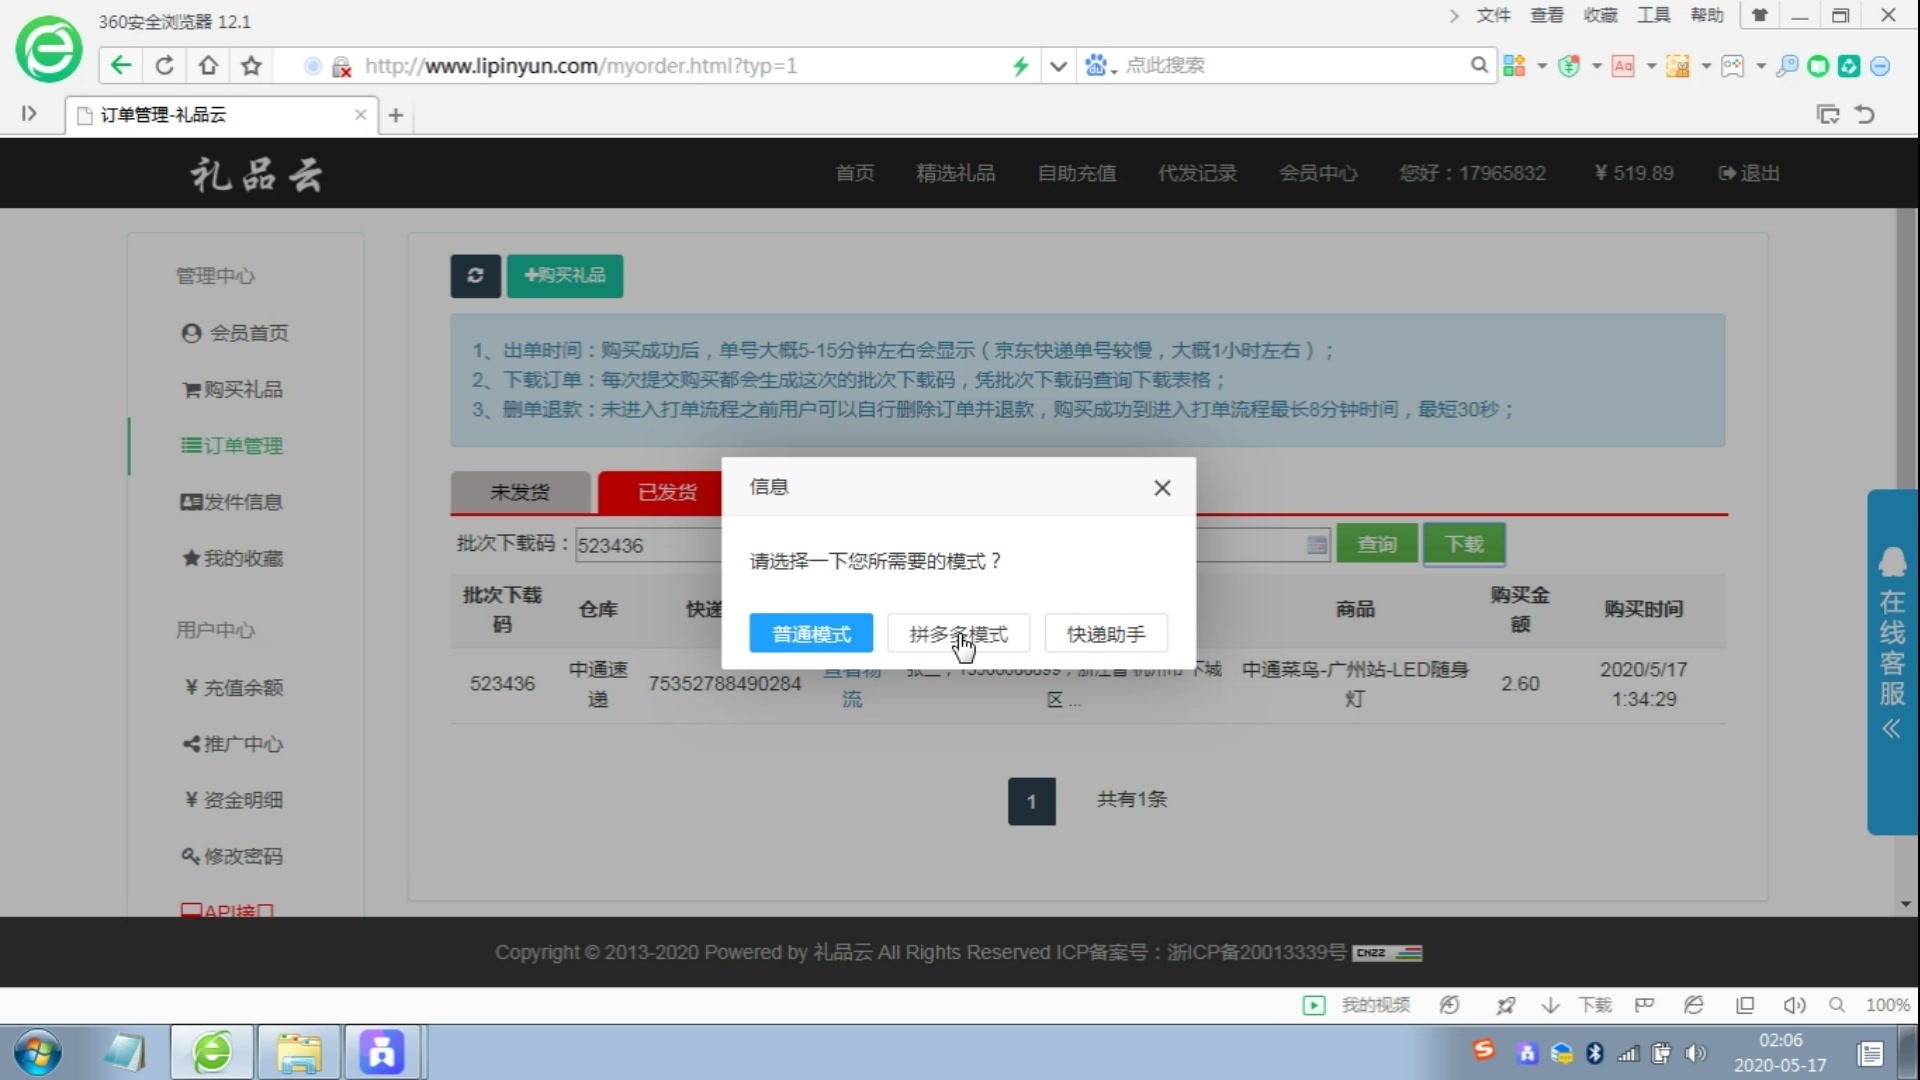Click the dark refresh button above notice
Viewport: 1920px width, 1080px height.
[475, 276]
